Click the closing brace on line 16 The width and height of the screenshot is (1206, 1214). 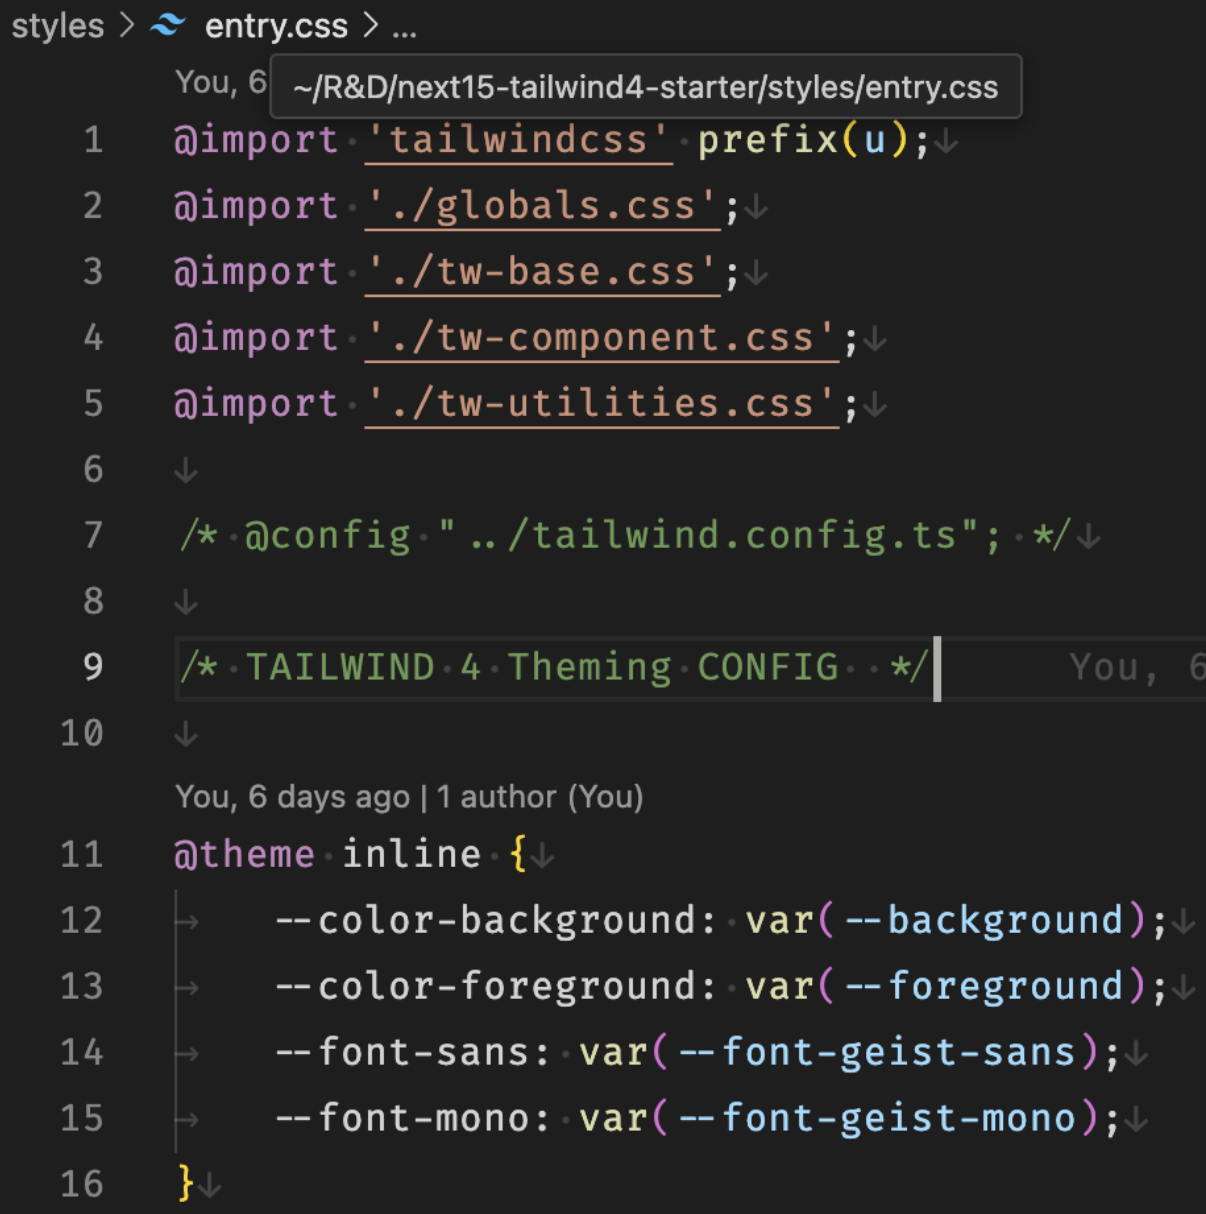point(185,1184)
